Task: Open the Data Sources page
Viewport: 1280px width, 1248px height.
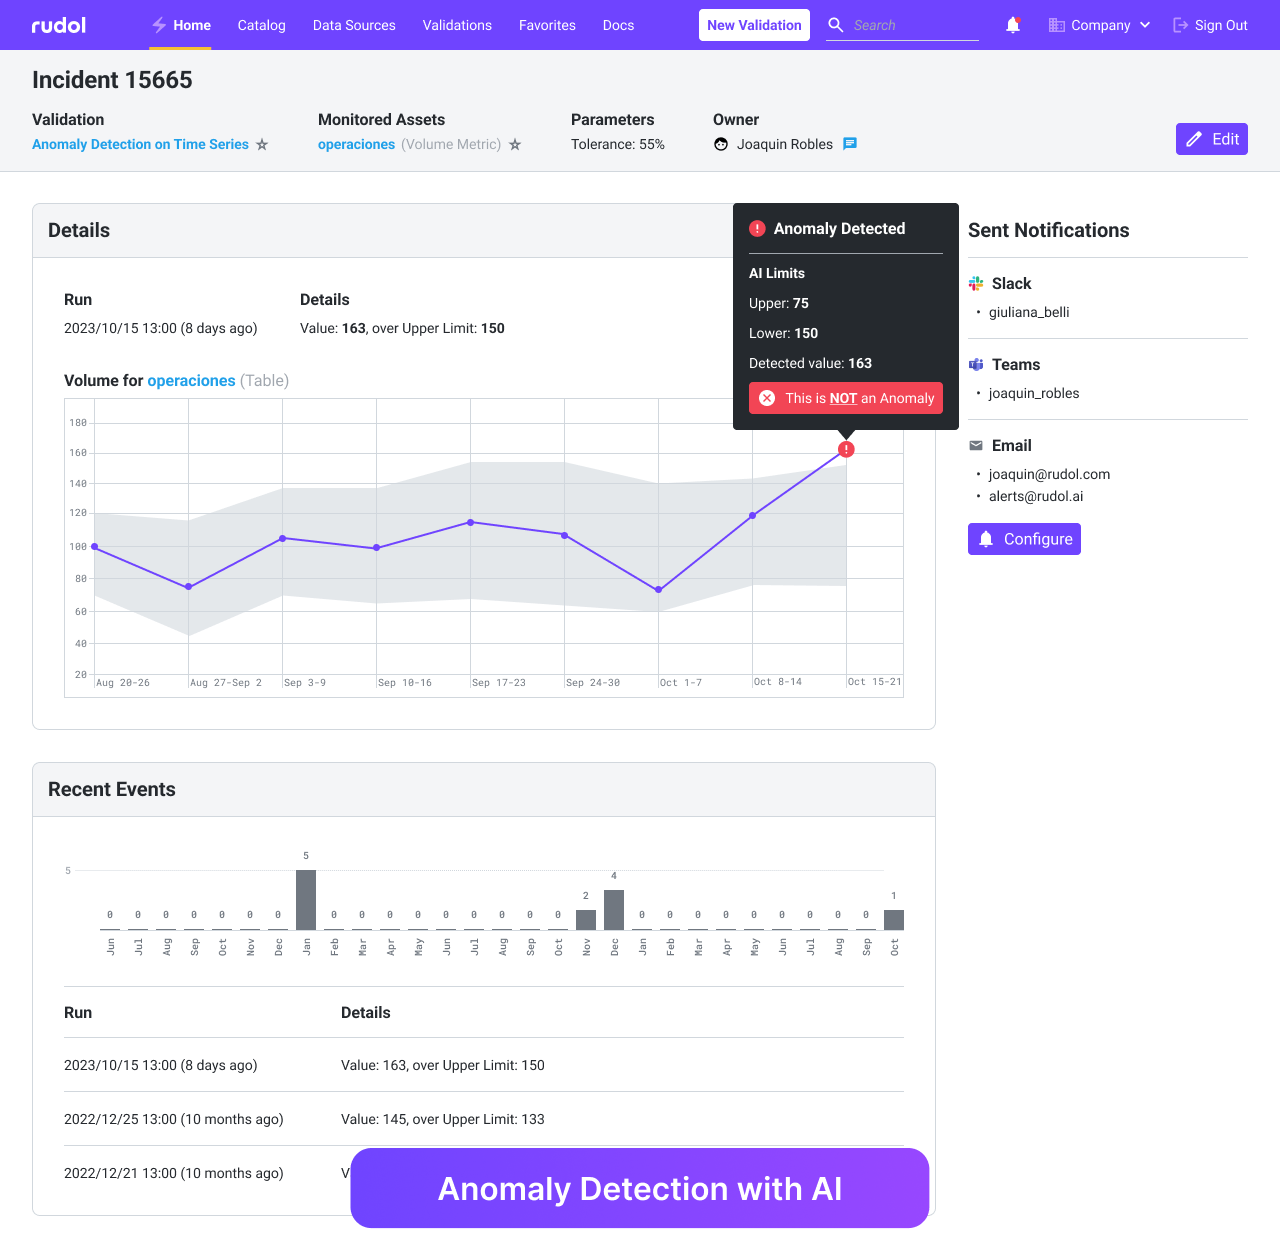Action: (x=354, y=25)
